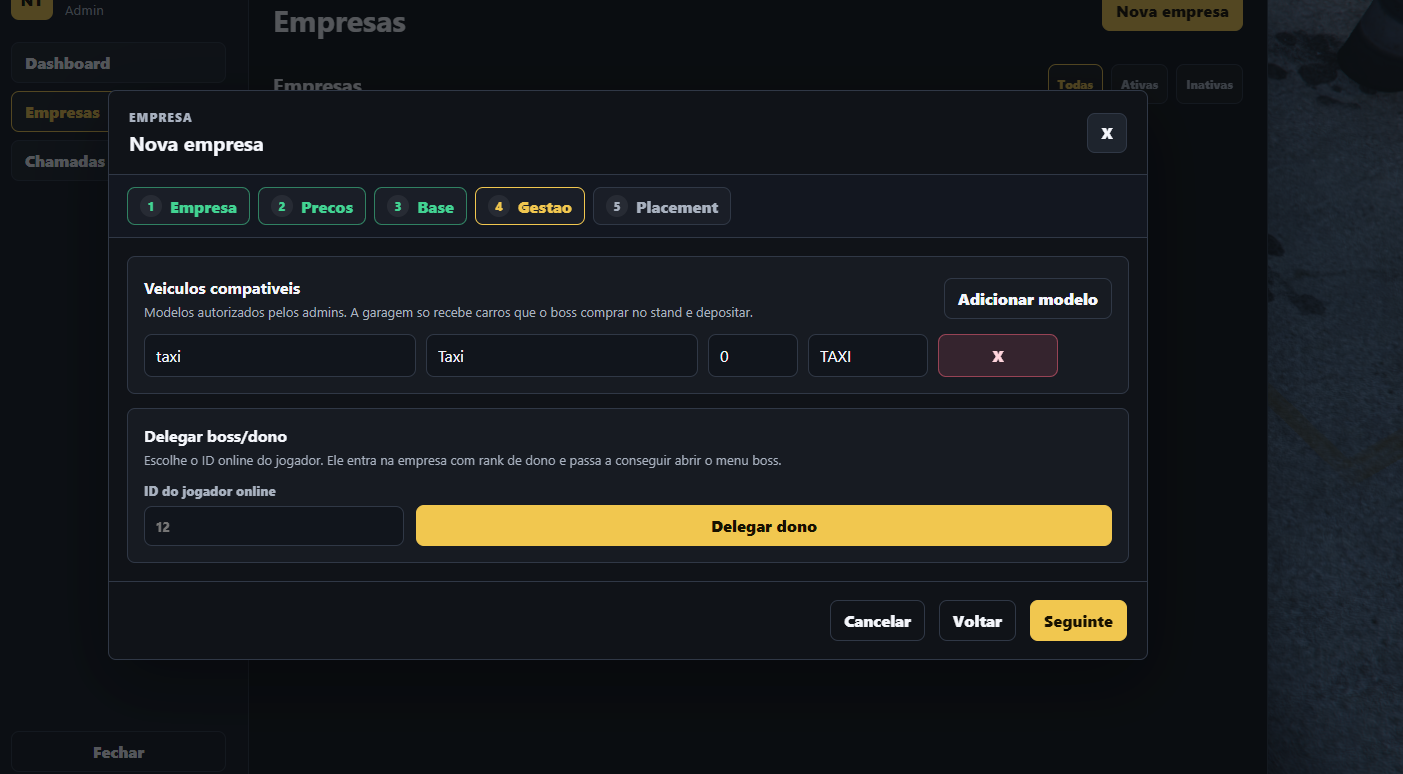Focus the 'taxi' model name field

[x=280, y=356]
